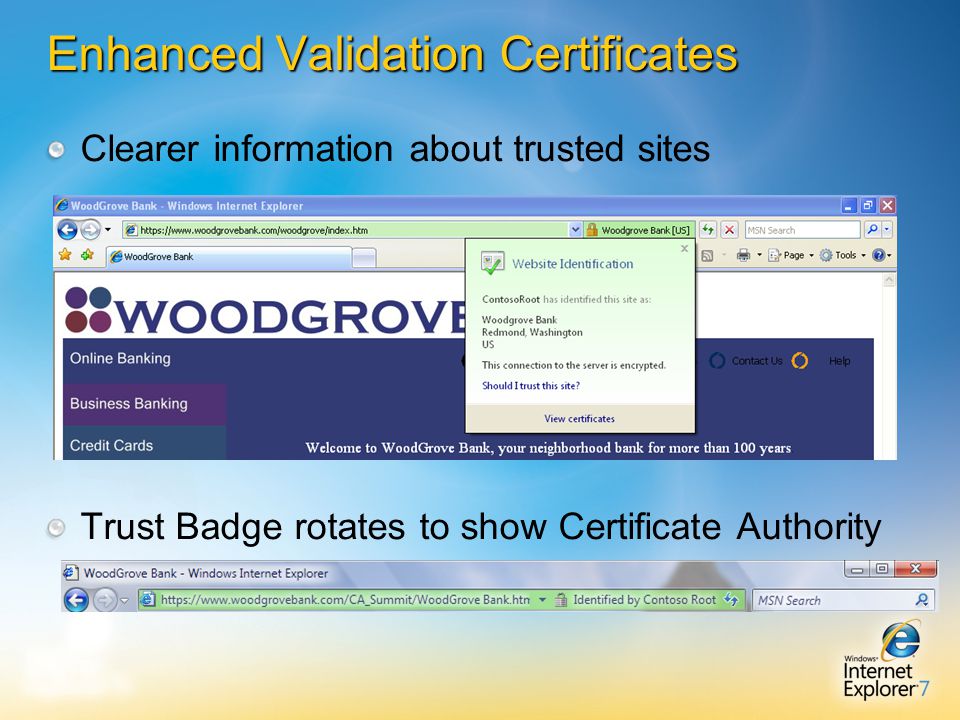This screenshot has width=960, height=720.
Task: Click Website Identification checkmark icon
Action: click(x=492, y=263)
